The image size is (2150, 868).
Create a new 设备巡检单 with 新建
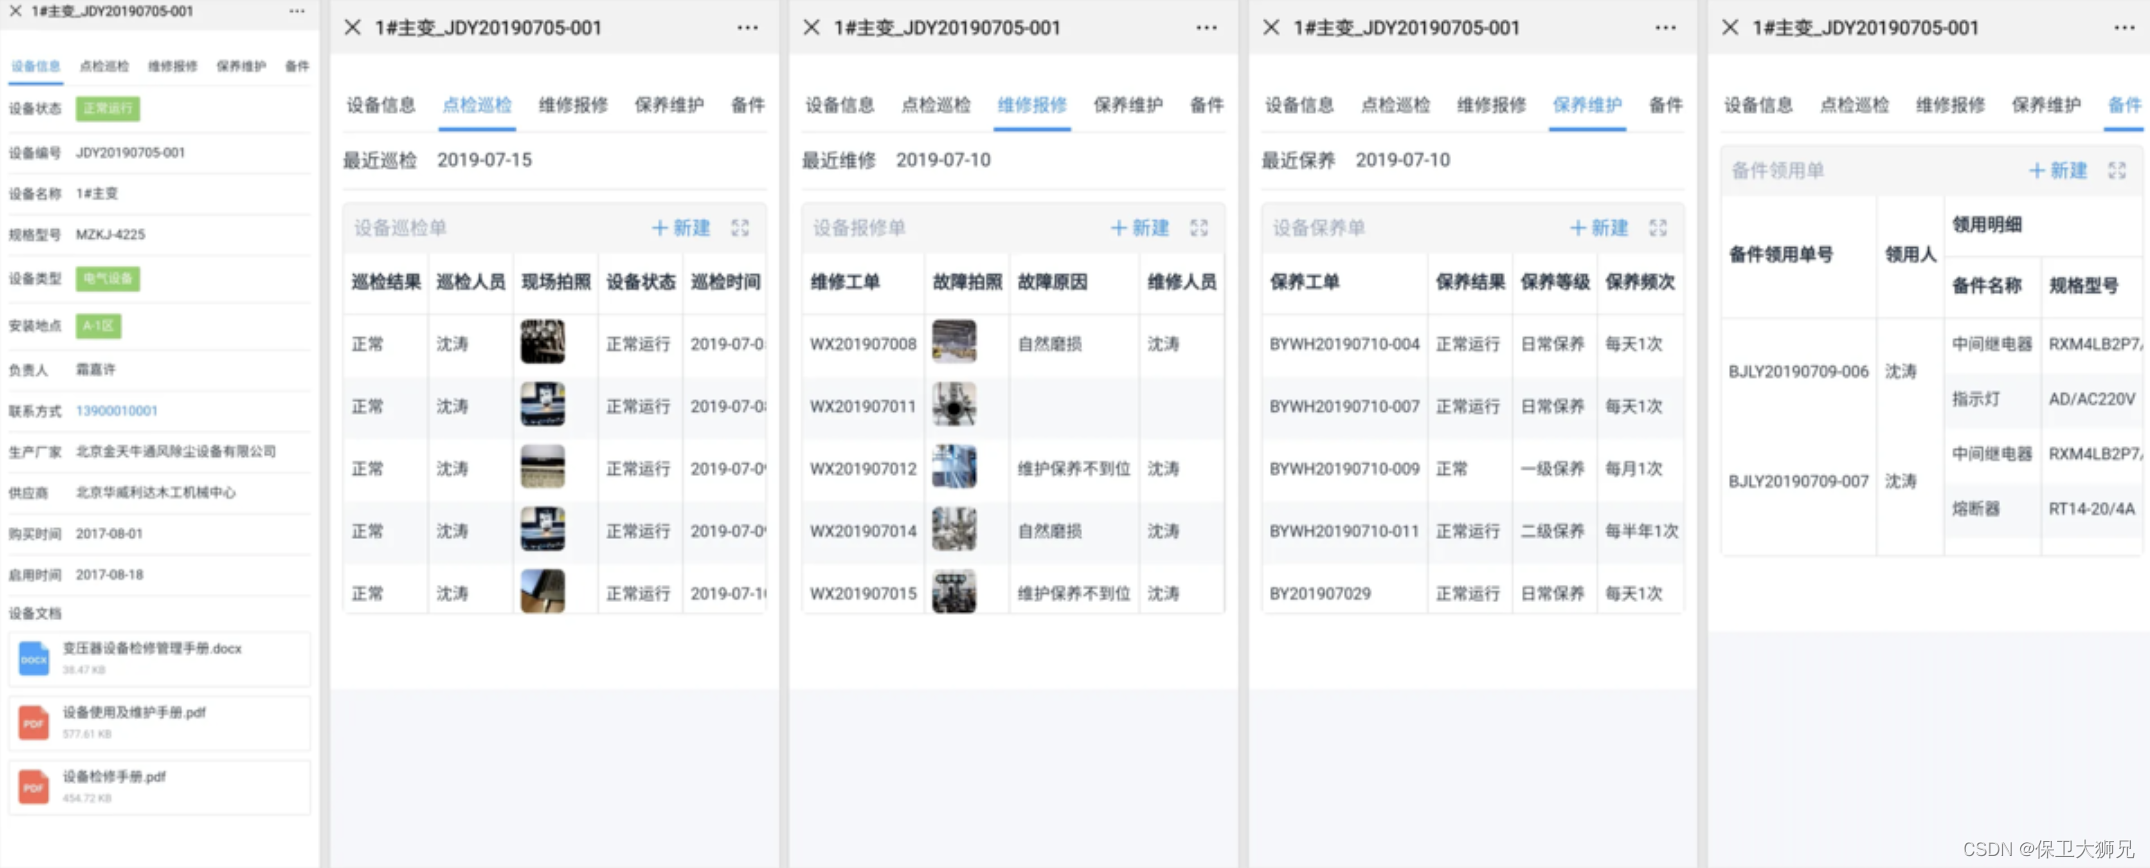[x=681, y=228]
